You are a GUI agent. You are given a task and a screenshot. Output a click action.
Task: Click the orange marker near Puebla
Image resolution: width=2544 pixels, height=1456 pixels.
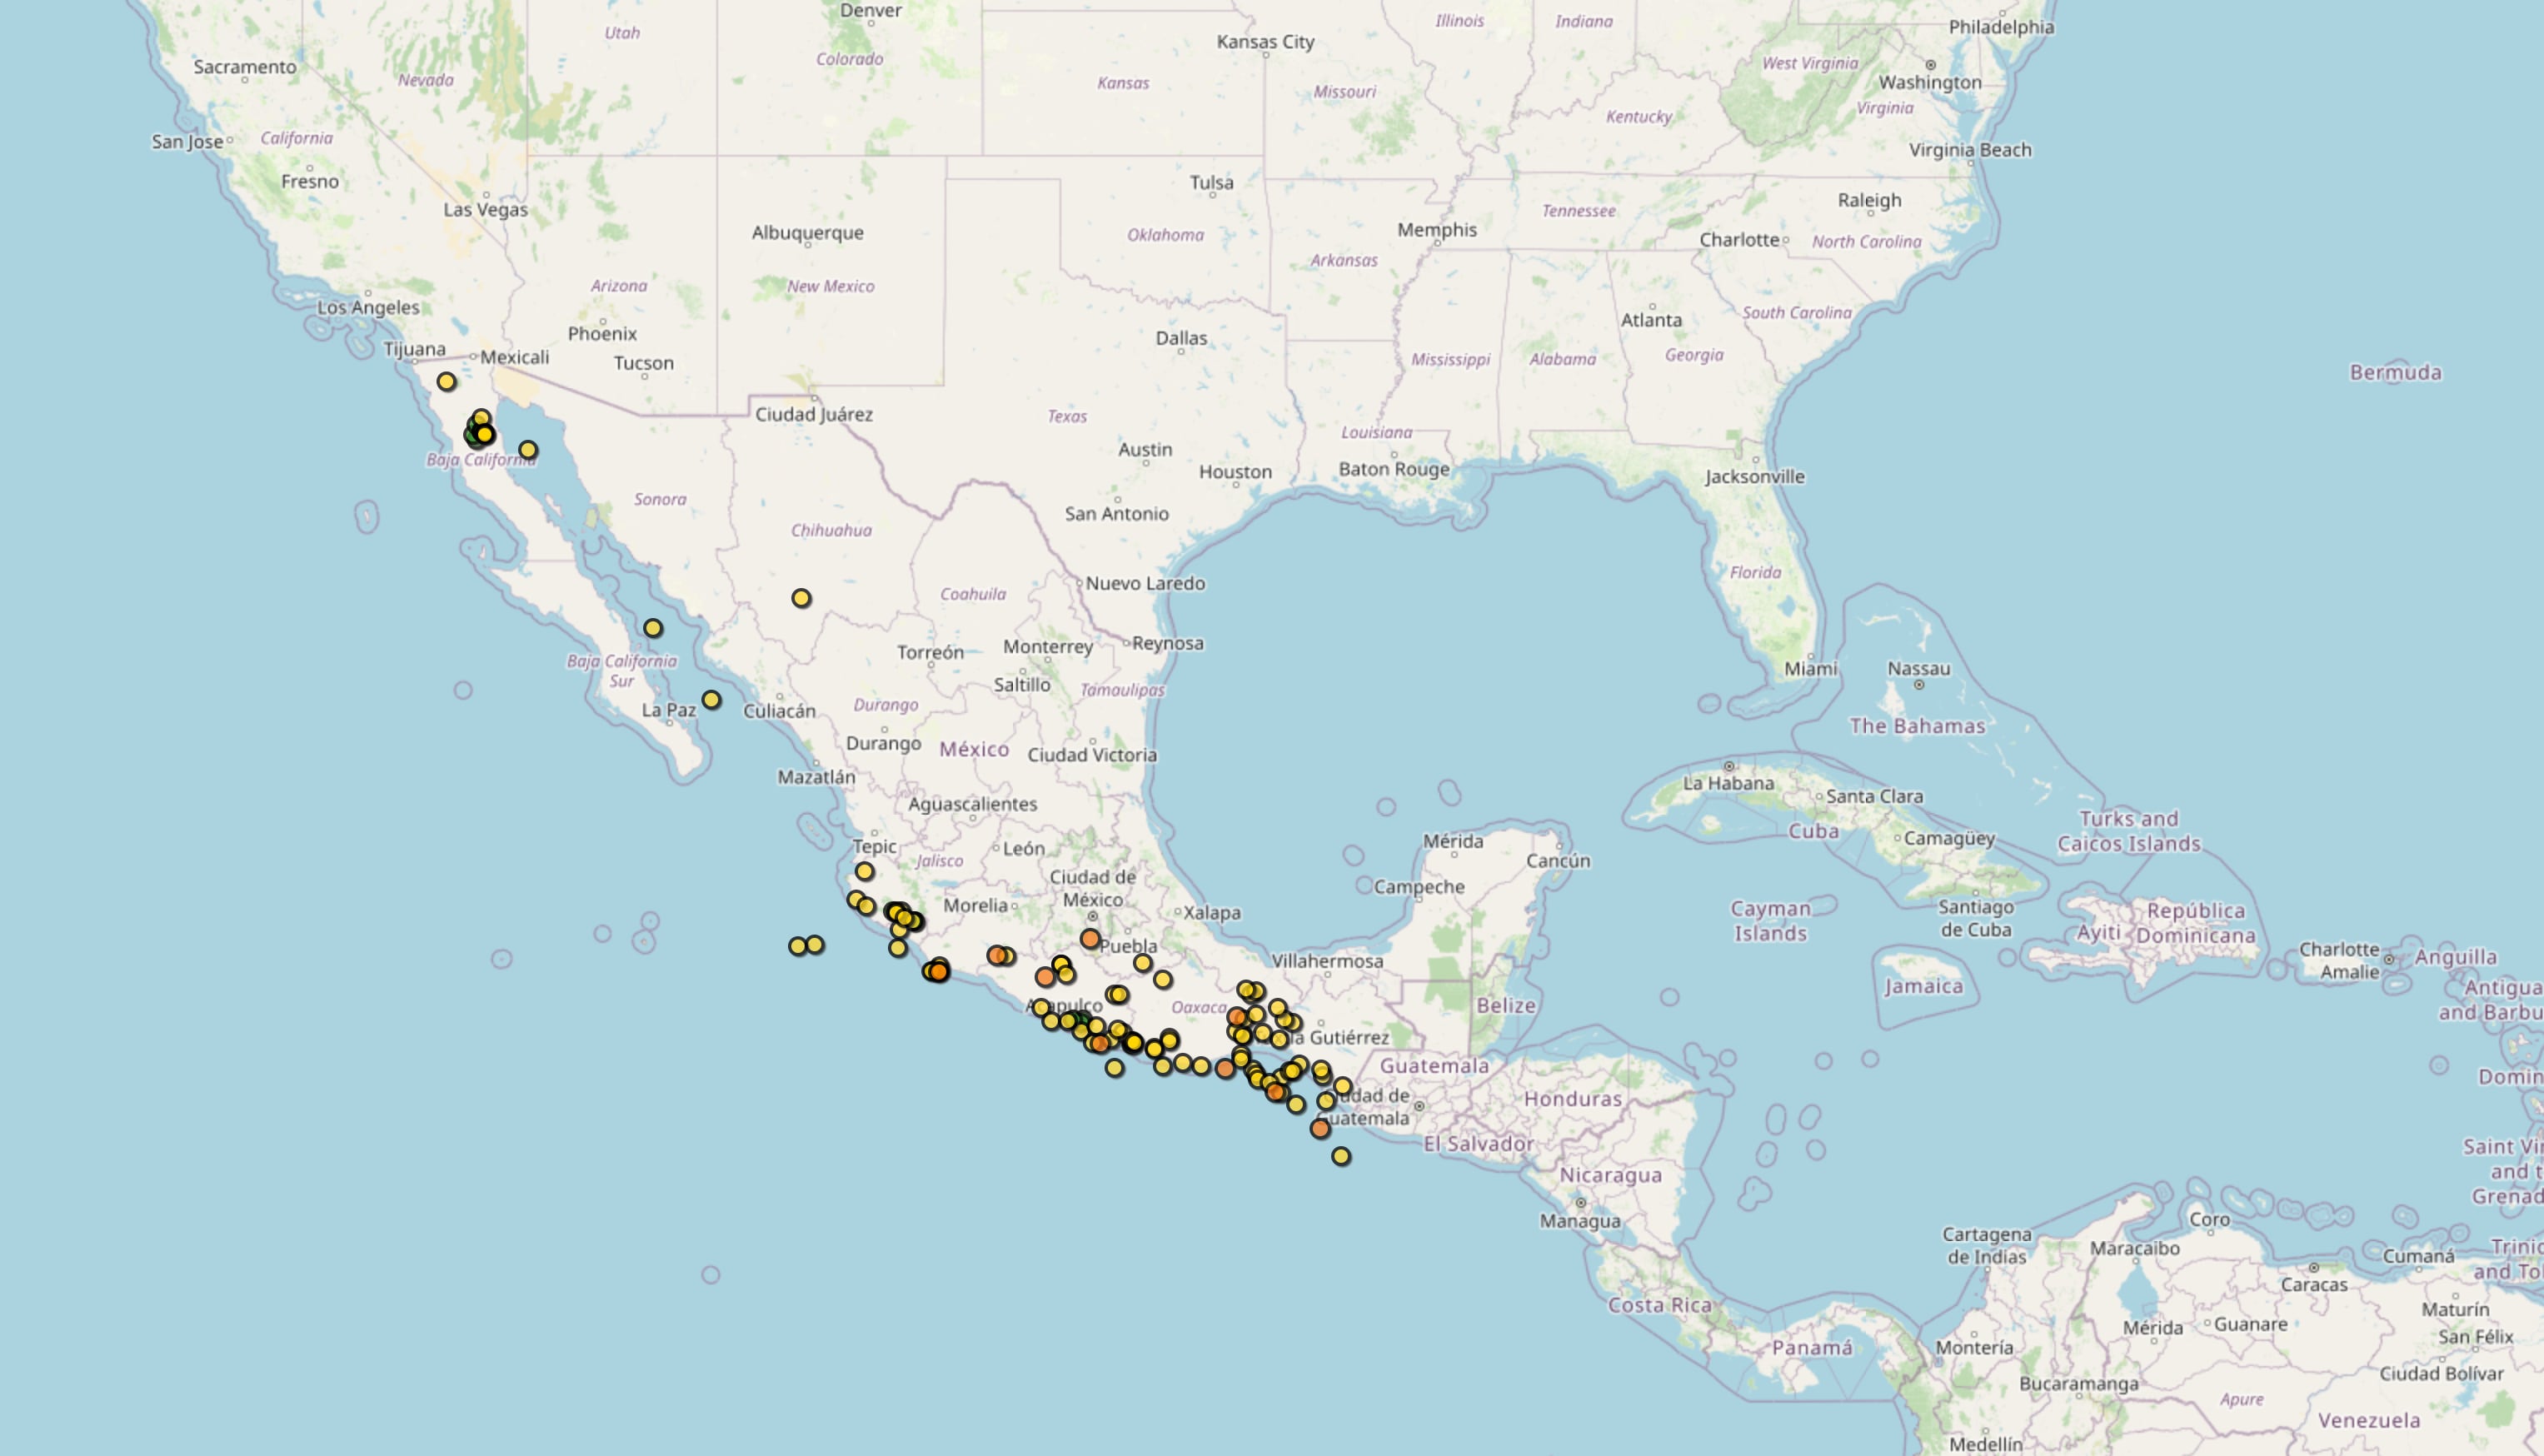tap(1090, 939)
